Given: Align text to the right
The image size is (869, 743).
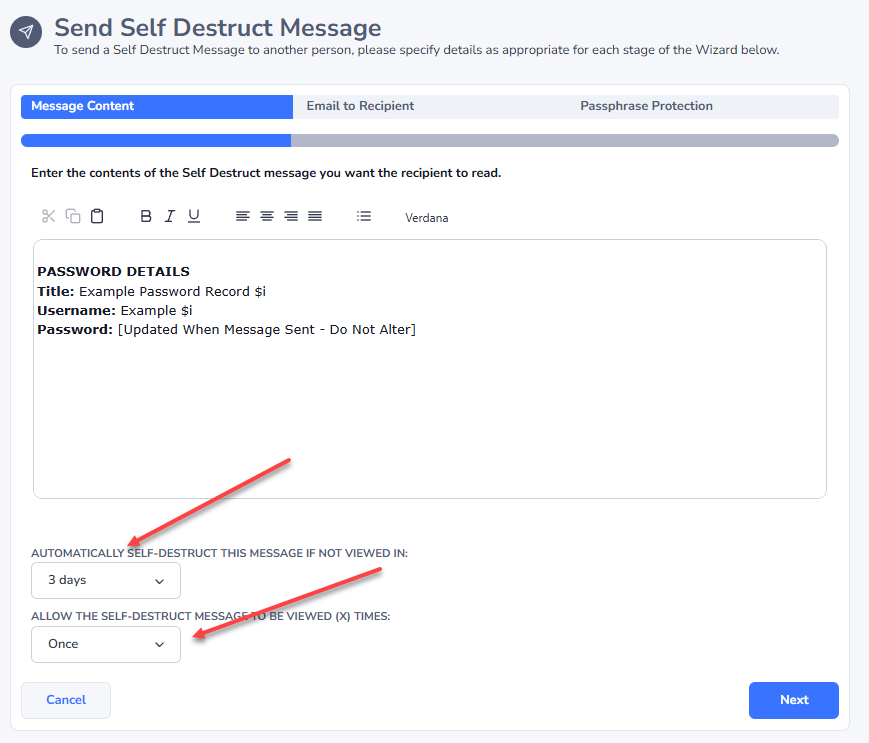Looking at the screenshot, I should [291, 216].
